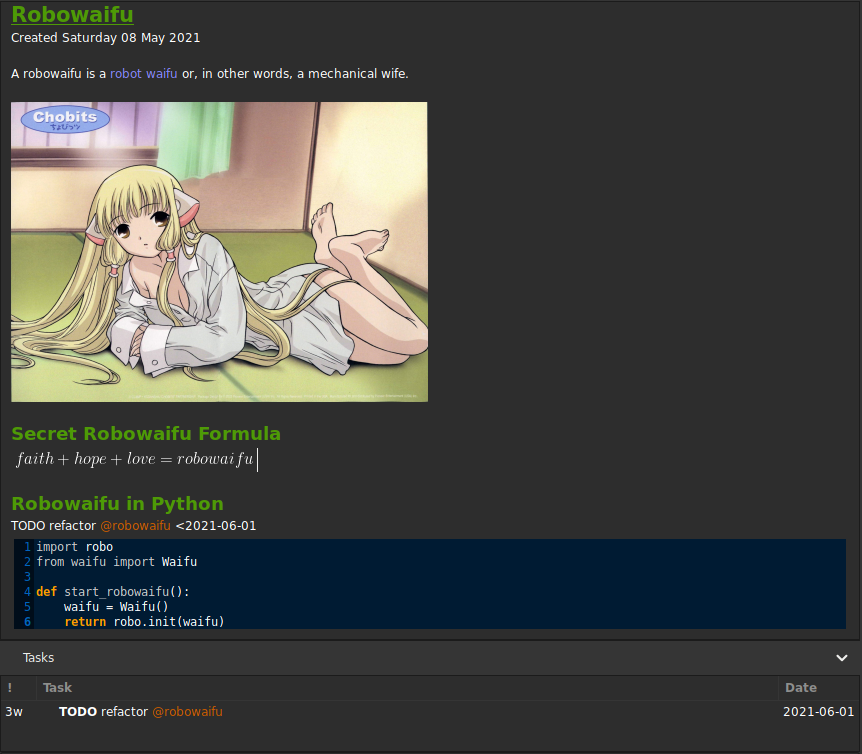This screenshot has height=754, width=862.
Task: Click the Robowaifu in Python heading
Action: coord(117,503)
